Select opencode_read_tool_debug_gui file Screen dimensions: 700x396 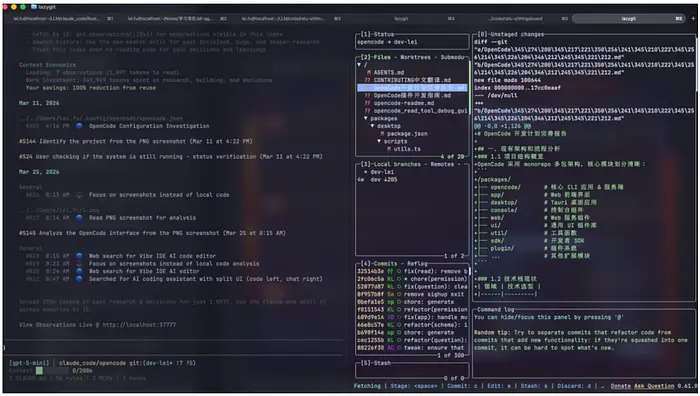[420, 110]
